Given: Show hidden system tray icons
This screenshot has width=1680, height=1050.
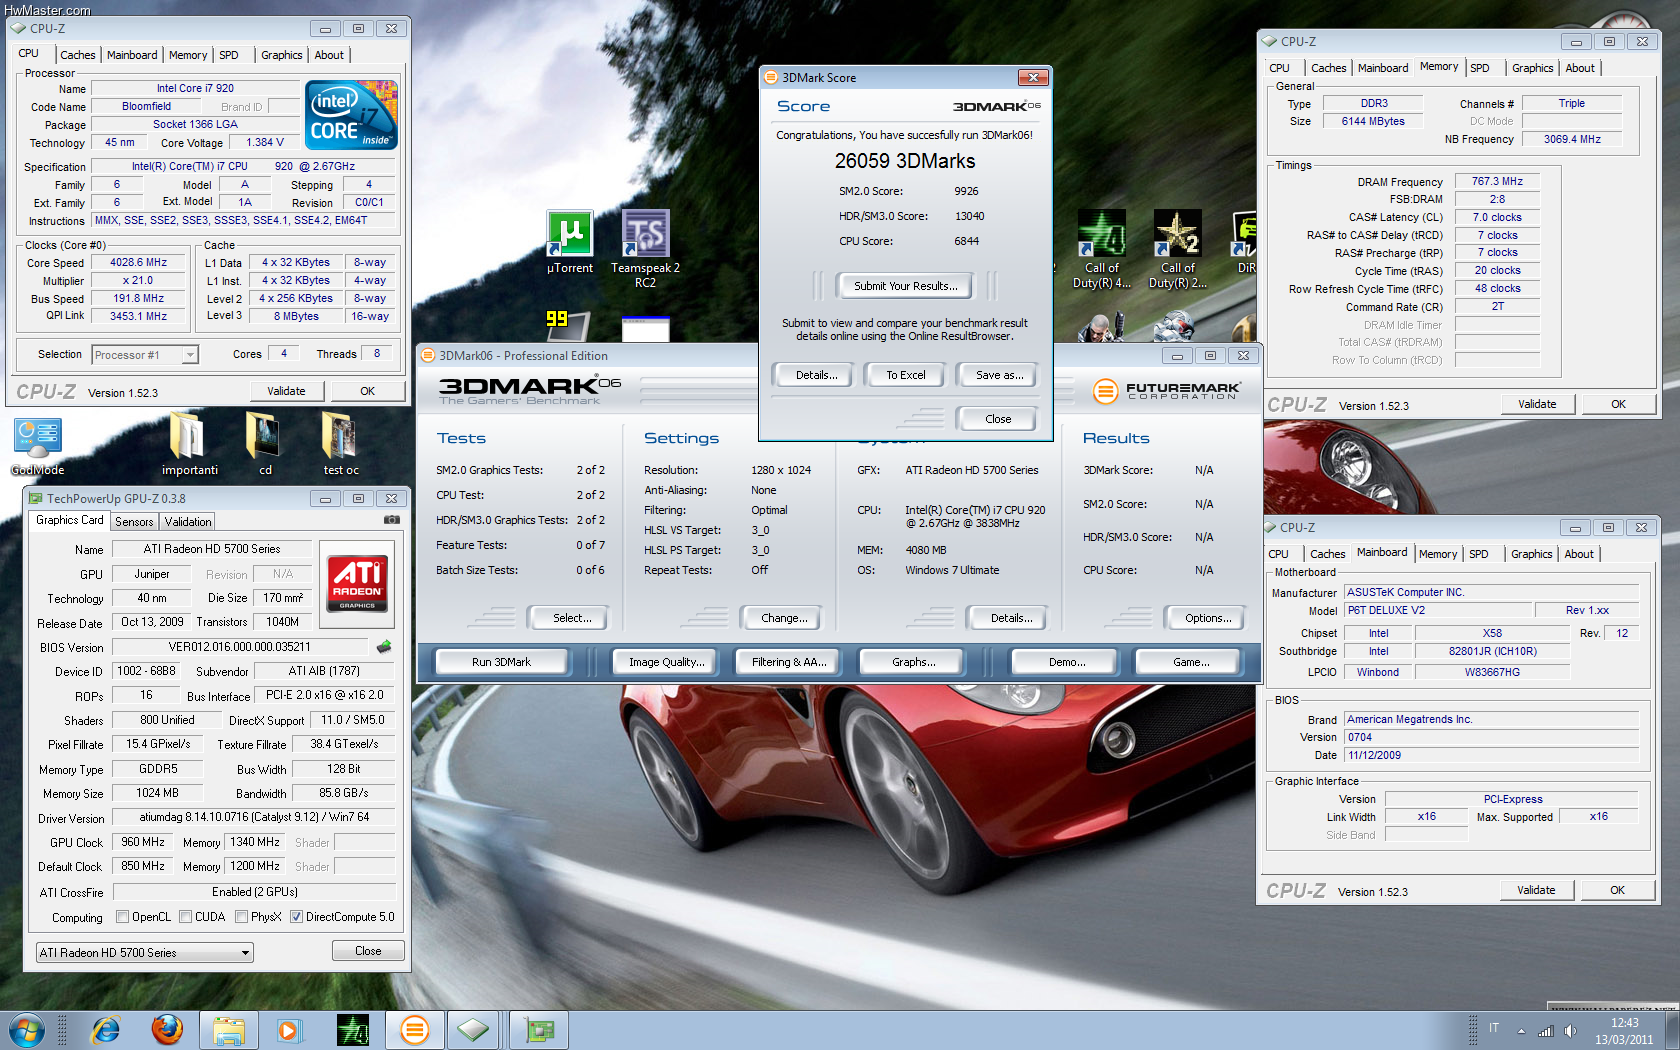Looking at the screenshot, I should point(1521,1031).
